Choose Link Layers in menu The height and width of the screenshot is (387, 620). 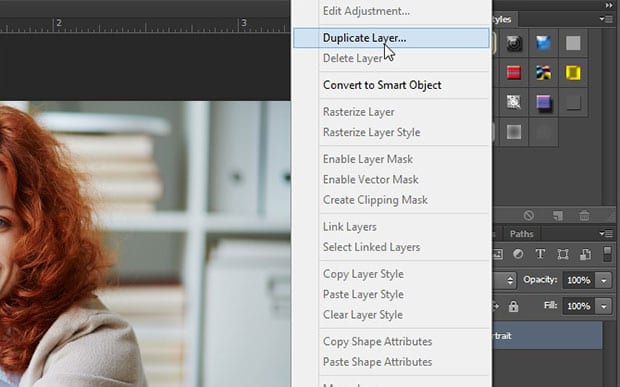391,227
